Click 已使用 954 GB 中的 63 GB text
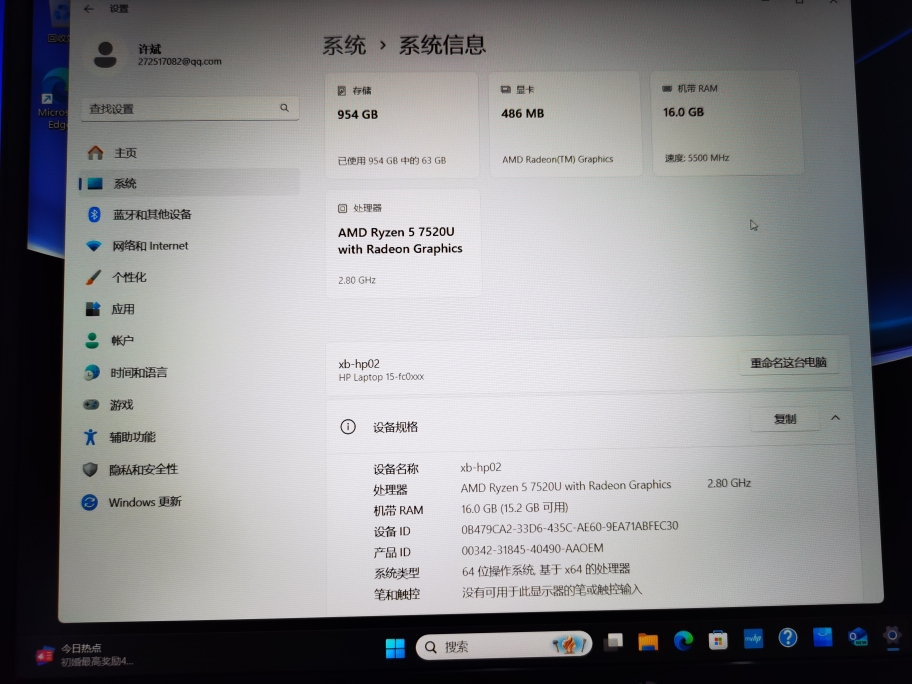912x684 pixels. pos(392,161)
